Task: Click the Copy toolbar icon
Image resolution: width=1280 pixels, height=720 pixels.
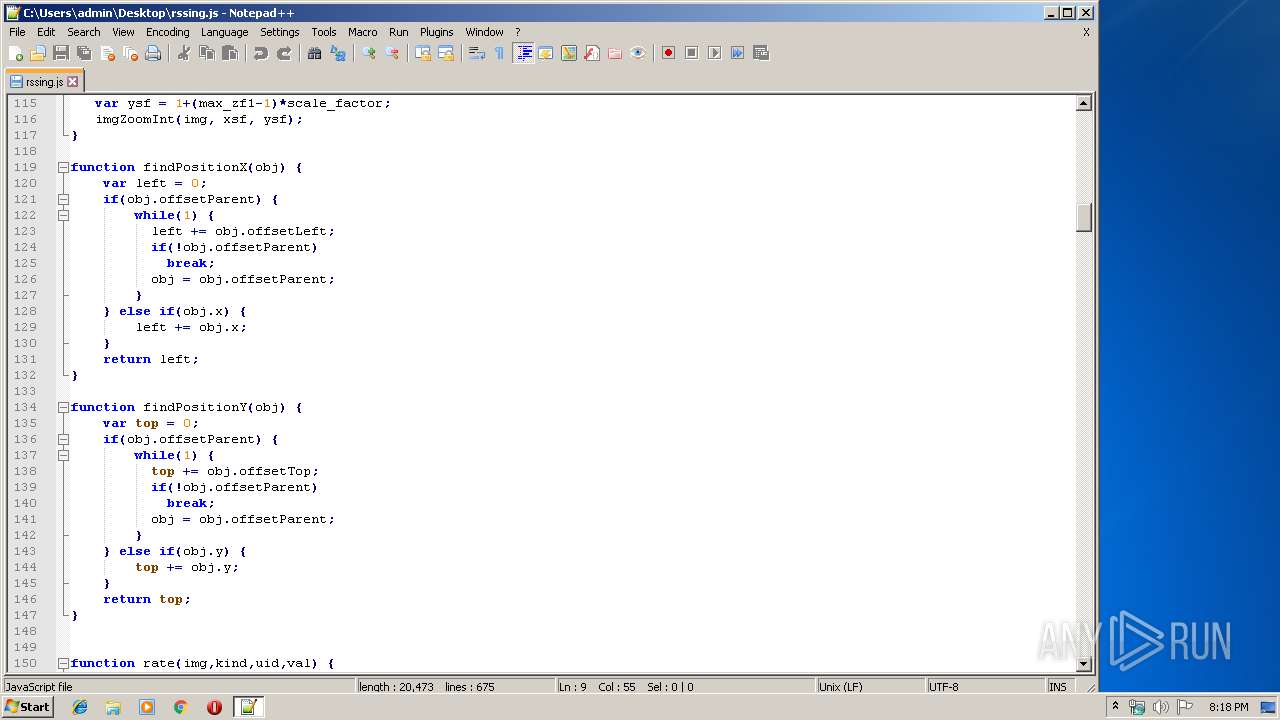Action: [207, 53]
